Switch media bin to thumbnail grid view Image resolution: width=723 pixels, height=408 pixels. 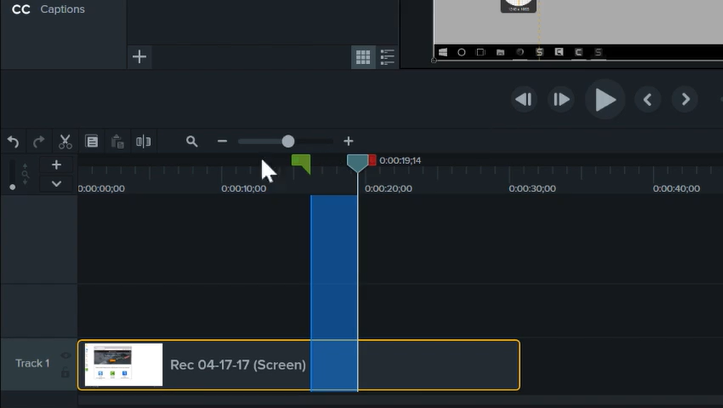(x=363, y=57)
